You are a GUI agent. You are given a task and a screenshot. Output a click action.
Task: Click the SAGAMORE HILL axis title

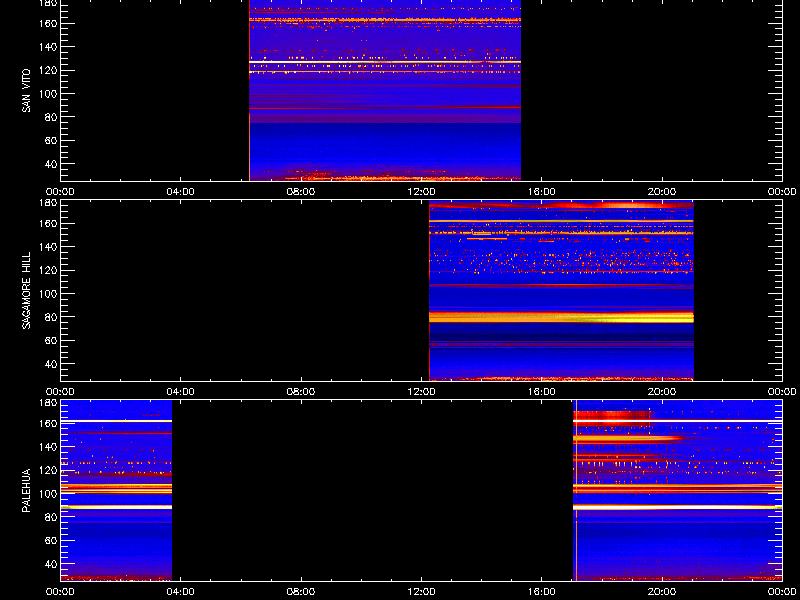click(26, 290)
